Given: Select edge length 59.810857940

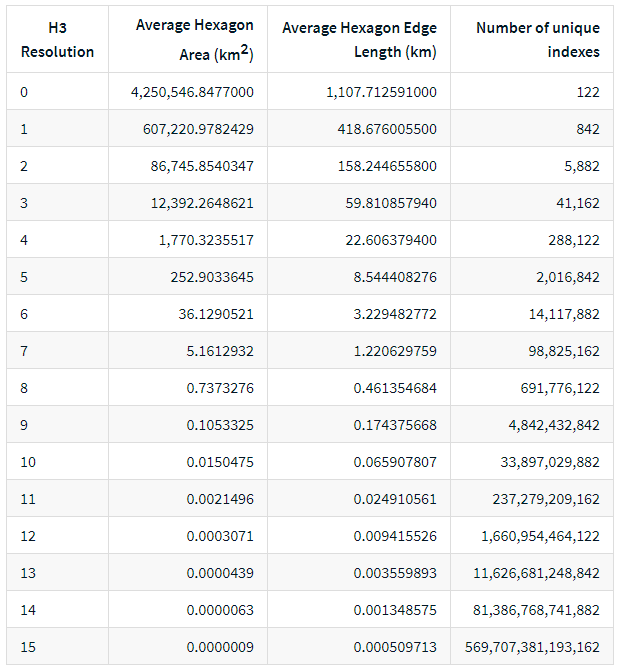Looking at the screenshot, I should 391,203.
